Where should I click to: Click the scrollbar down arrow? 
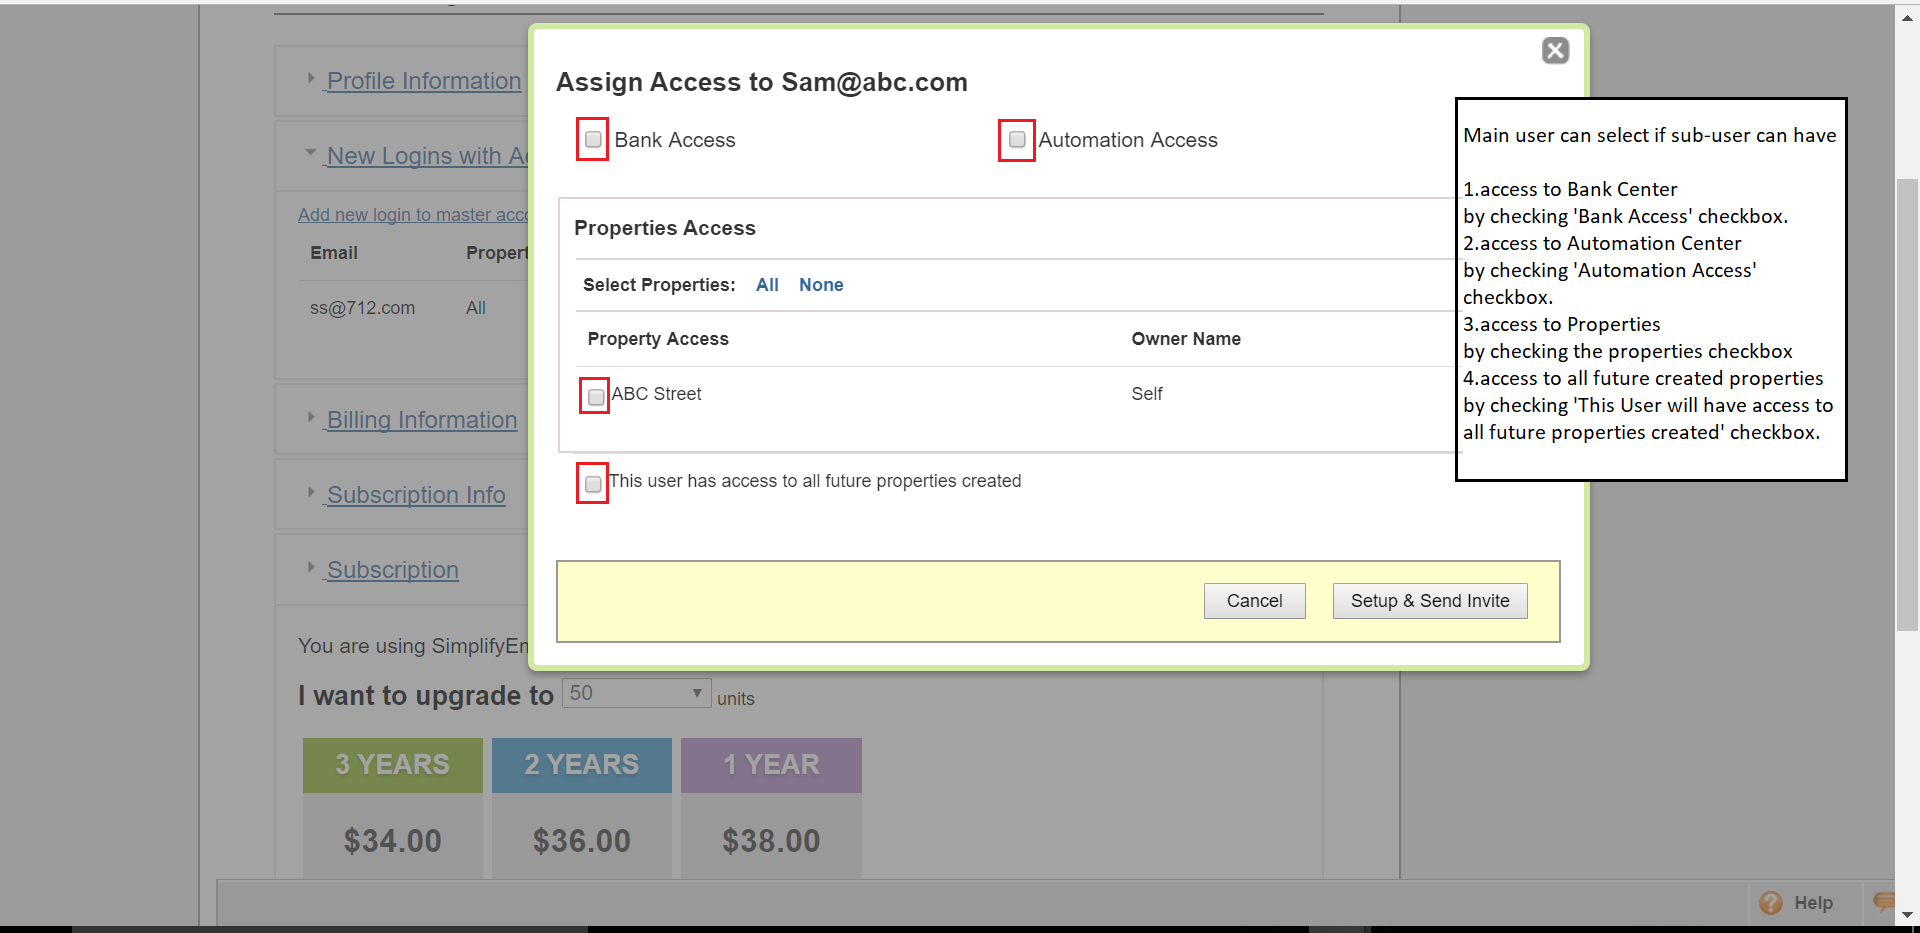pyautogui.click(x=1907, y=915)
